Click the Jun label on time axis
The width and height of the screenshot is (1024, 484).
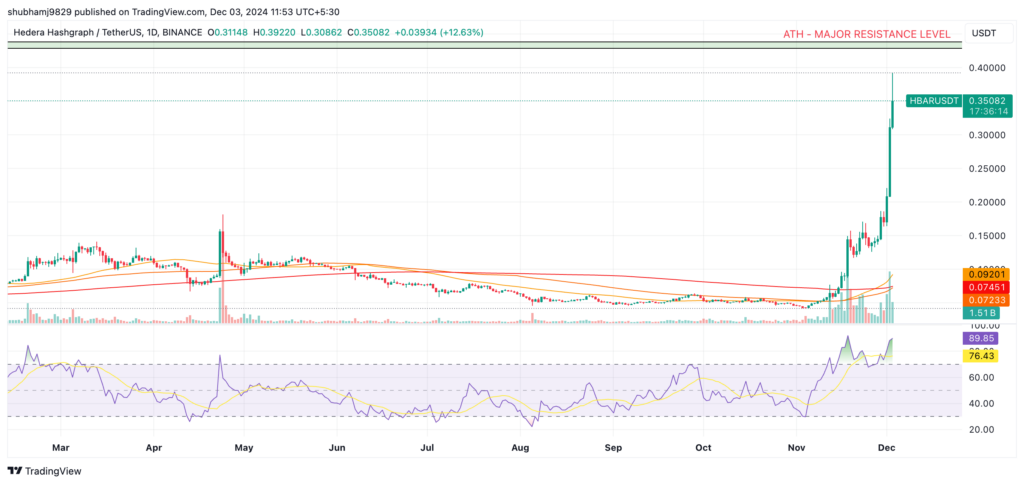[x=336, y=448]
